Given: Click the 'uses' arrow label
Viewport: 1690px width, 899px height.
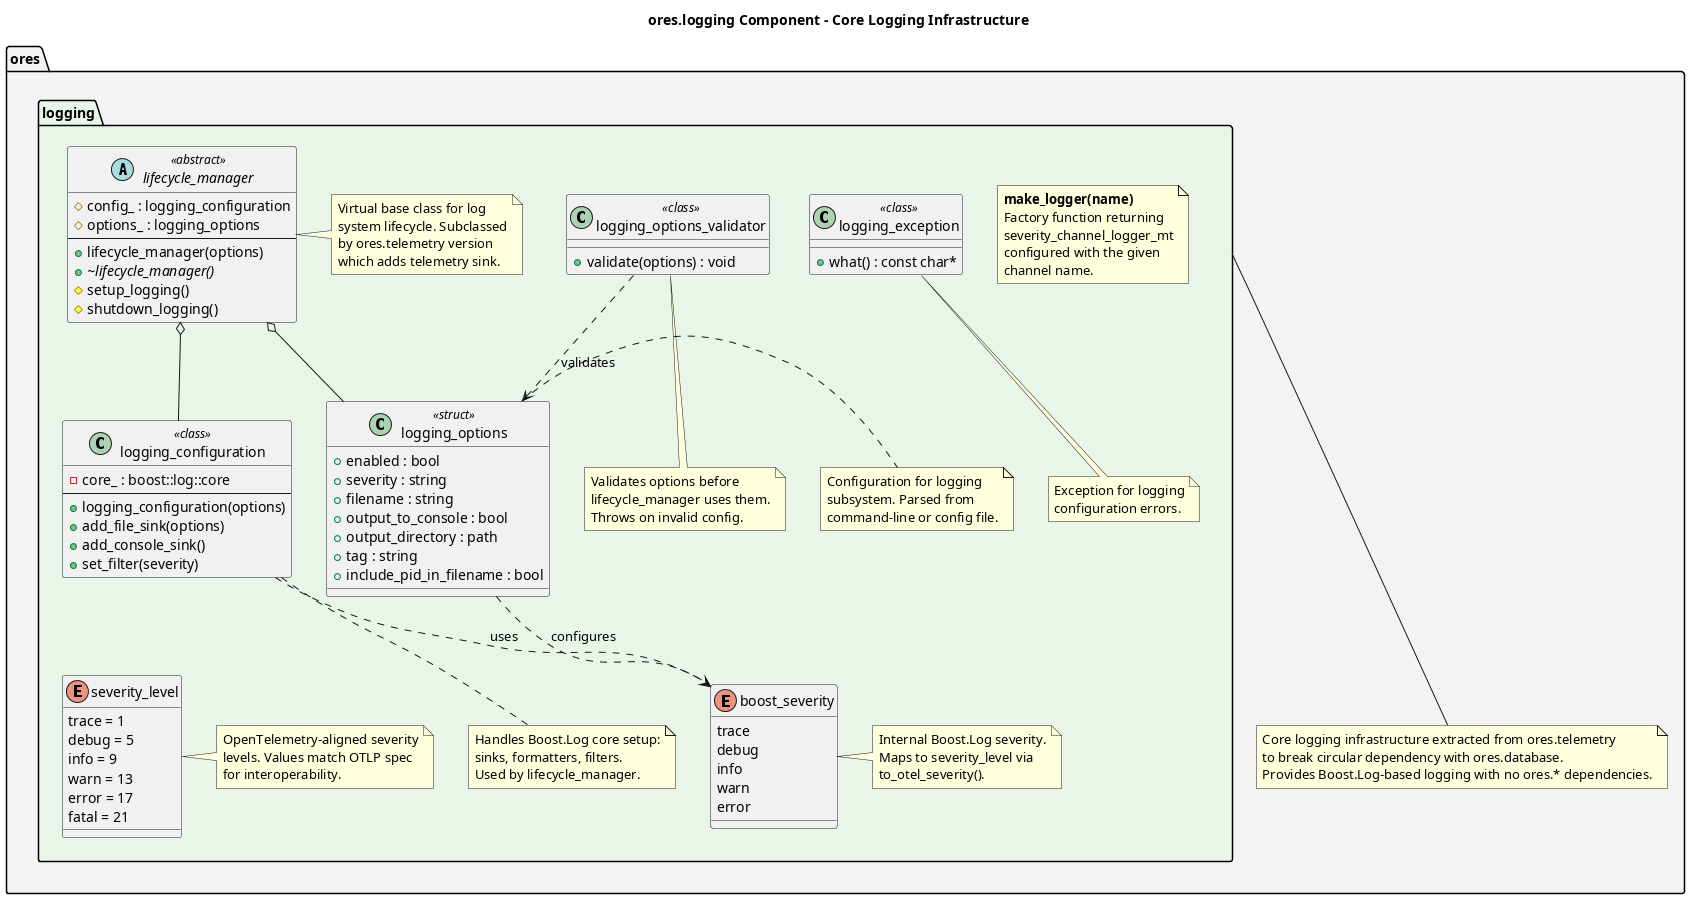Looking at the screenshot, I should pos(503,636).
